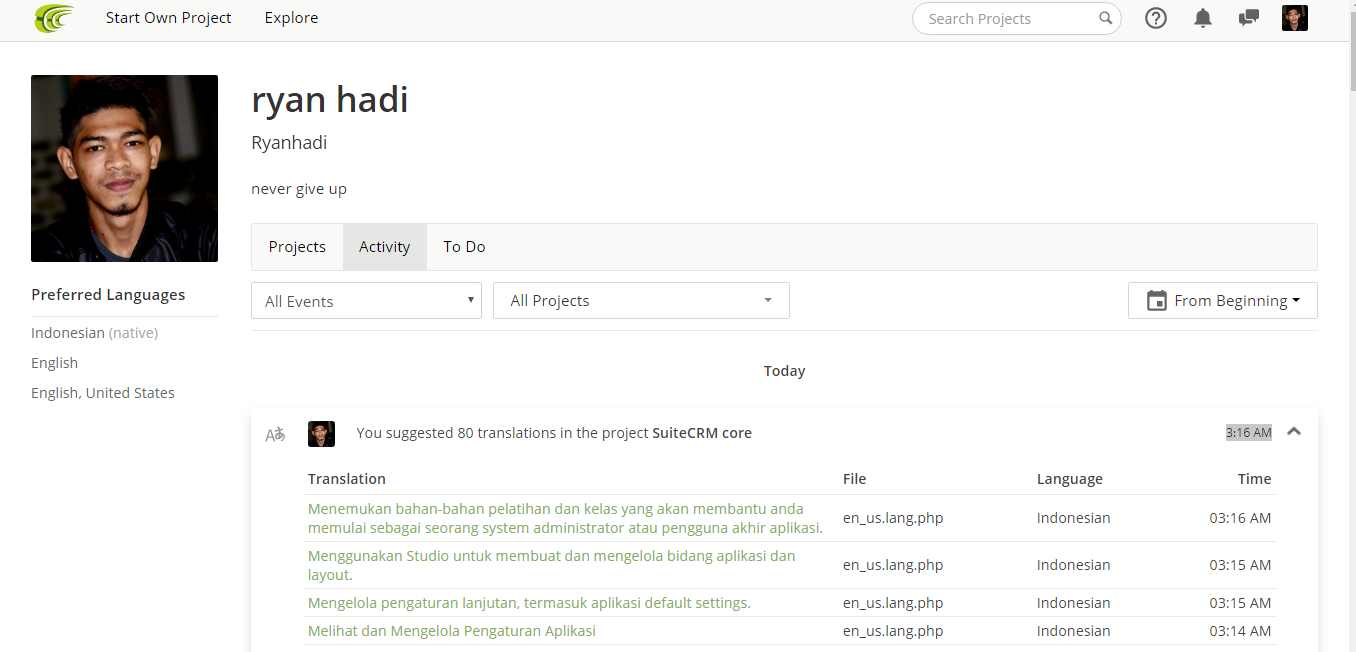Click Start Own Project link
The height and width of the screenshot is (652, 1356).
point(169,18)
